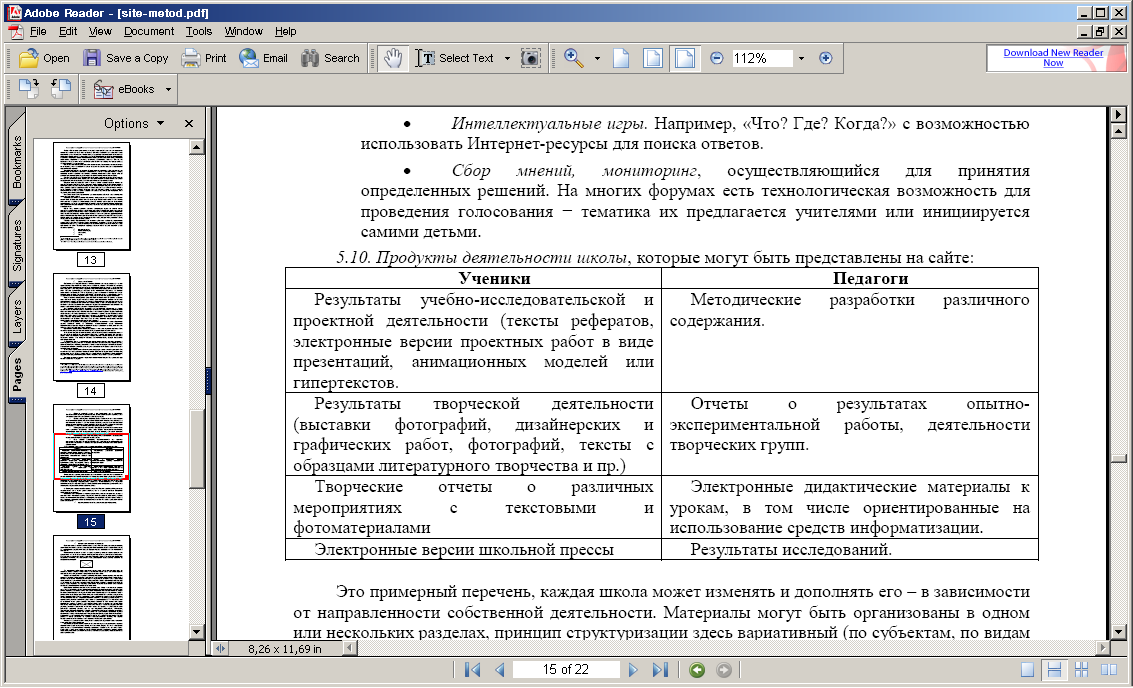This screenshot has width=1133, height=688.
Task: Click the next view grey arrow
Action: 723,670
